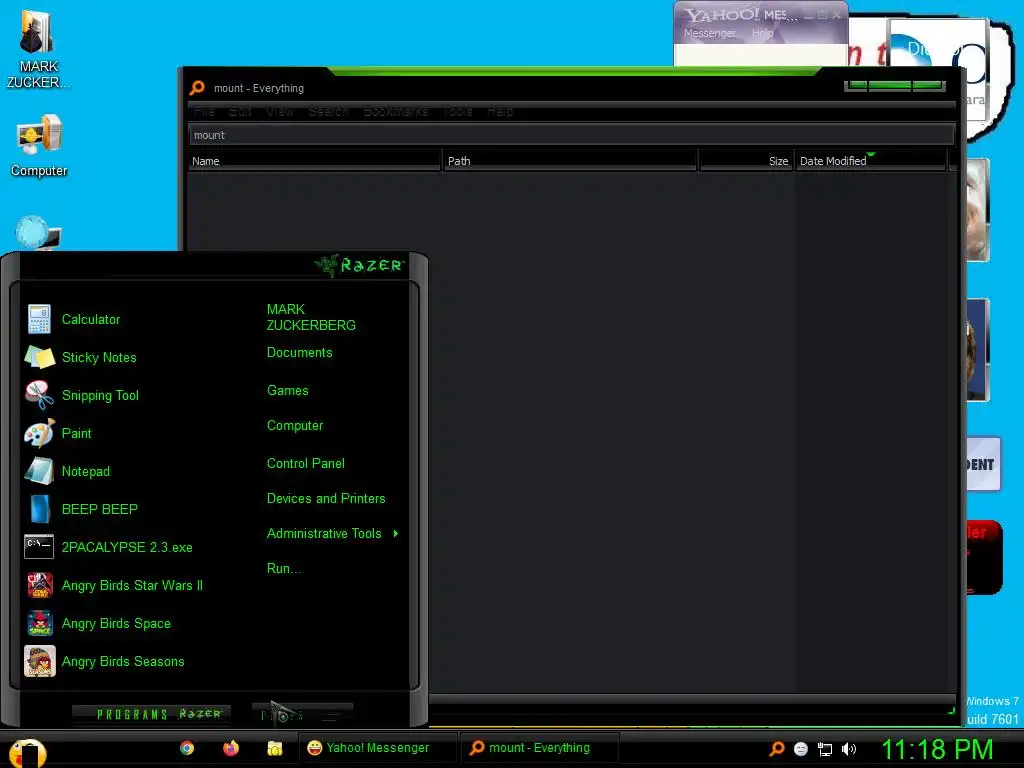The width and height of the screenshot is (1024, 768).
Task: Expand the Administrative Tools submenu
Action: tap(332, 534)
